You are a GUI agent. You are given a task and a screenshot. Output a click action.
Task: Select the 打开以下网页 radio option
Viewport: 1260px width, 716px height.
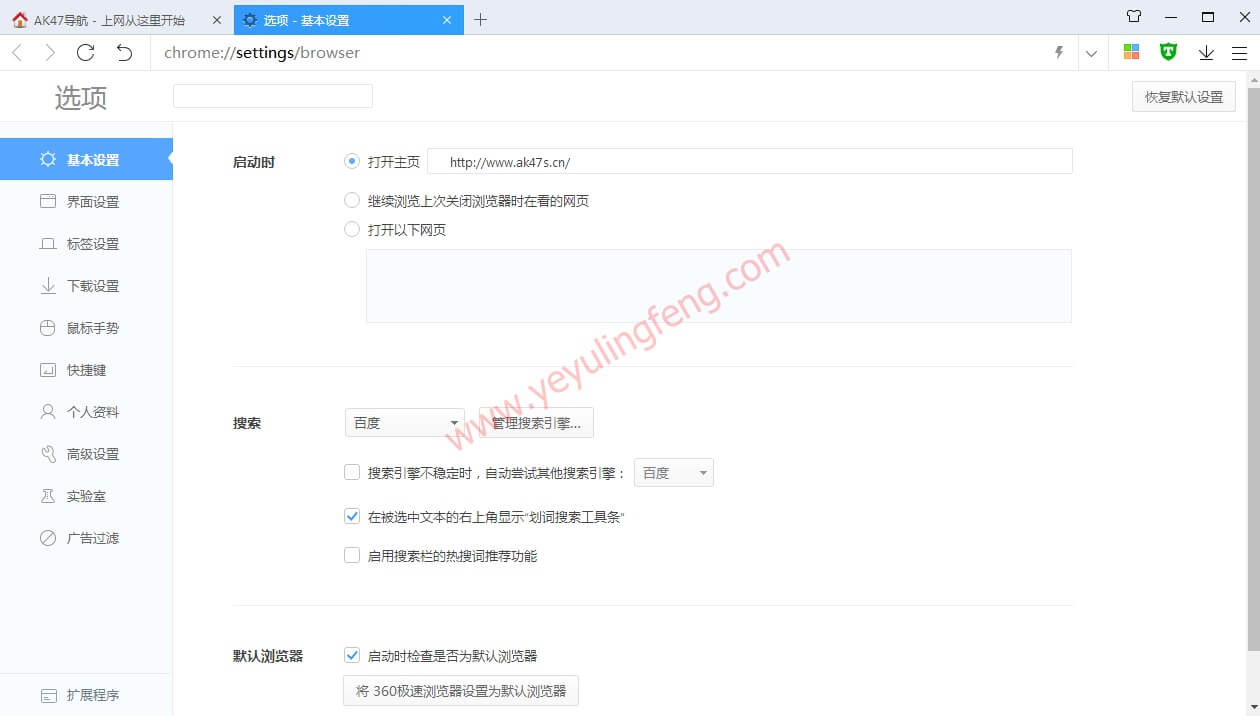pyautogui.click(x=352, y=230)
